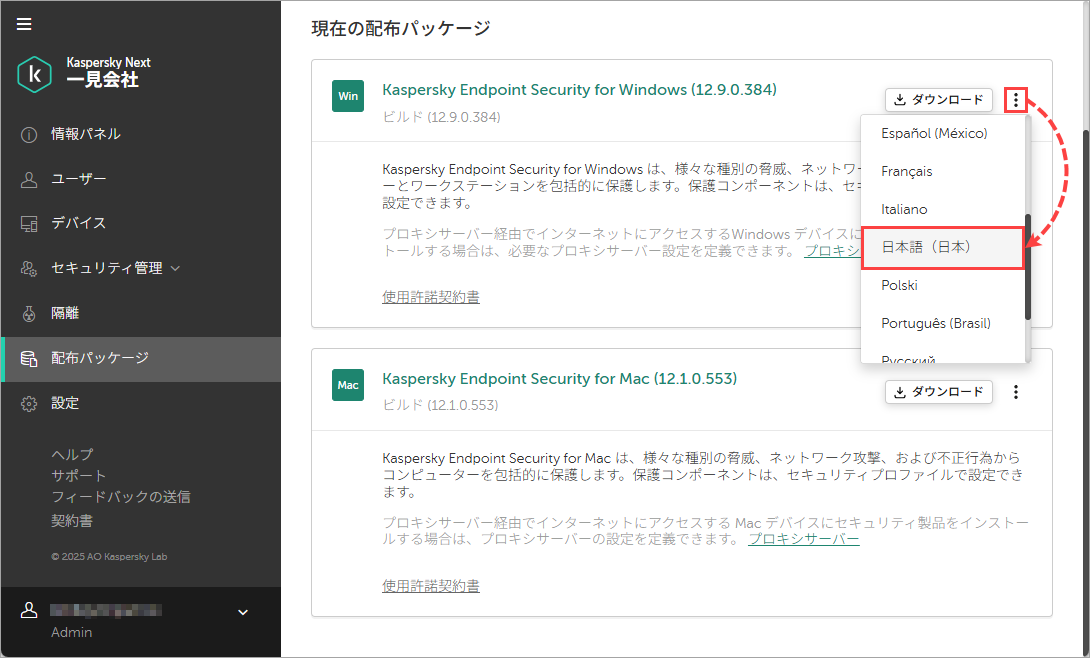Open the 契約書 link

(x=72, y=520)
